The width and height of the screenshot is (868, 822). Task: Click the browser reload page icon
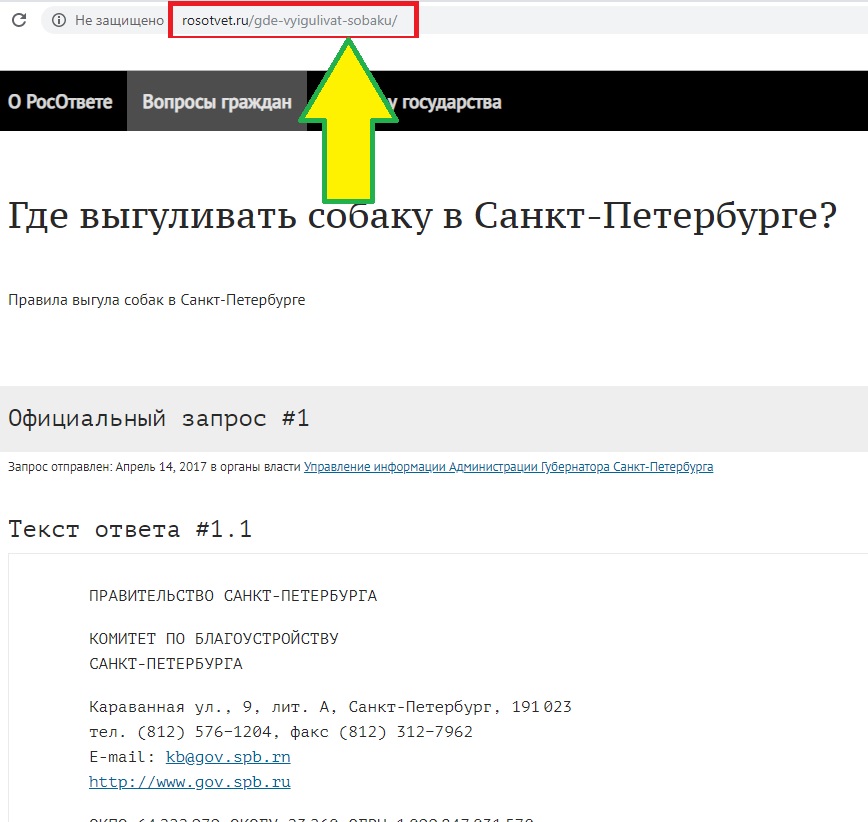tap(17, 20)
